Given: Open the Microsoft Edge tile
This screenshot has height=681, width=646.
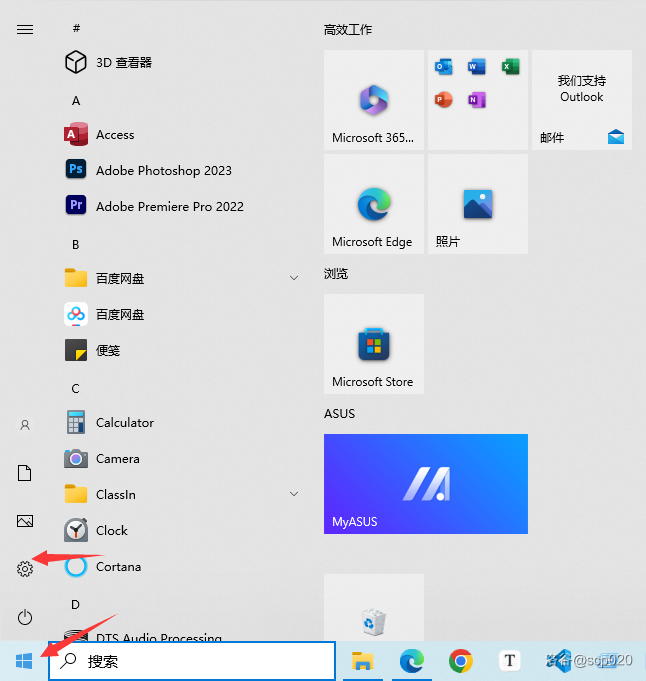Looking at the screenshot, I should click(x=374, y=204).
